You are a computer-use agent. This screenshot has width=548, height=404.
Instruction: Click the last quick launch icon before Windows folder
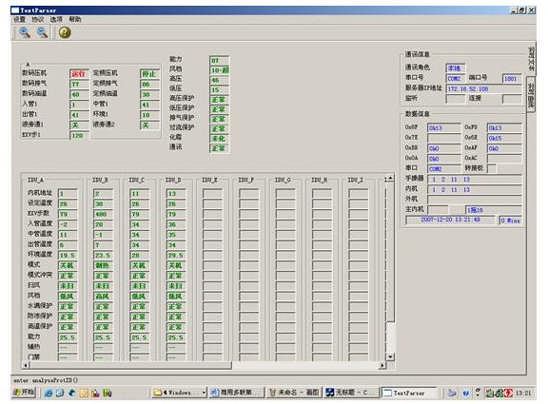click(108, 393)
